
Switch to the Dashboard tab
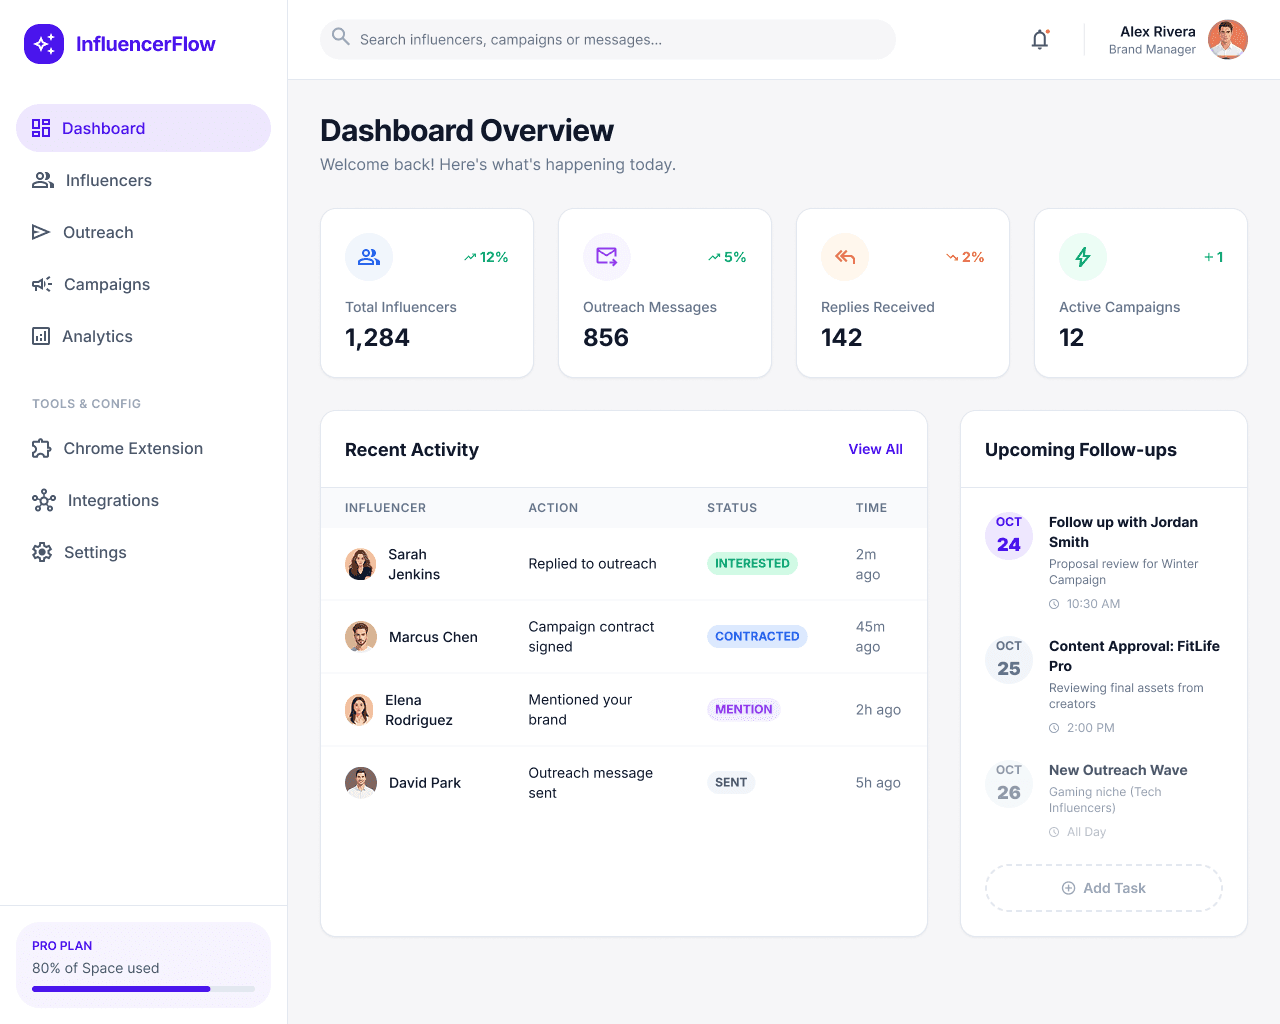click(103, 128)
